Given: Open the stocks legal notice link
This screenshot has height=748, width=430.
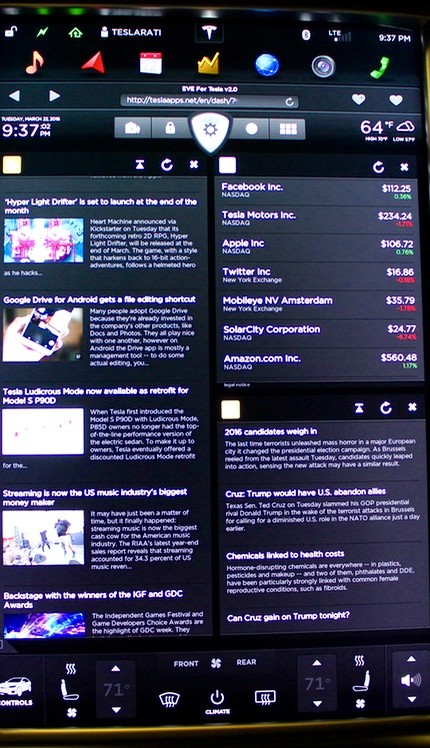Looking at the screenshot, I should (x=236, y=384).
